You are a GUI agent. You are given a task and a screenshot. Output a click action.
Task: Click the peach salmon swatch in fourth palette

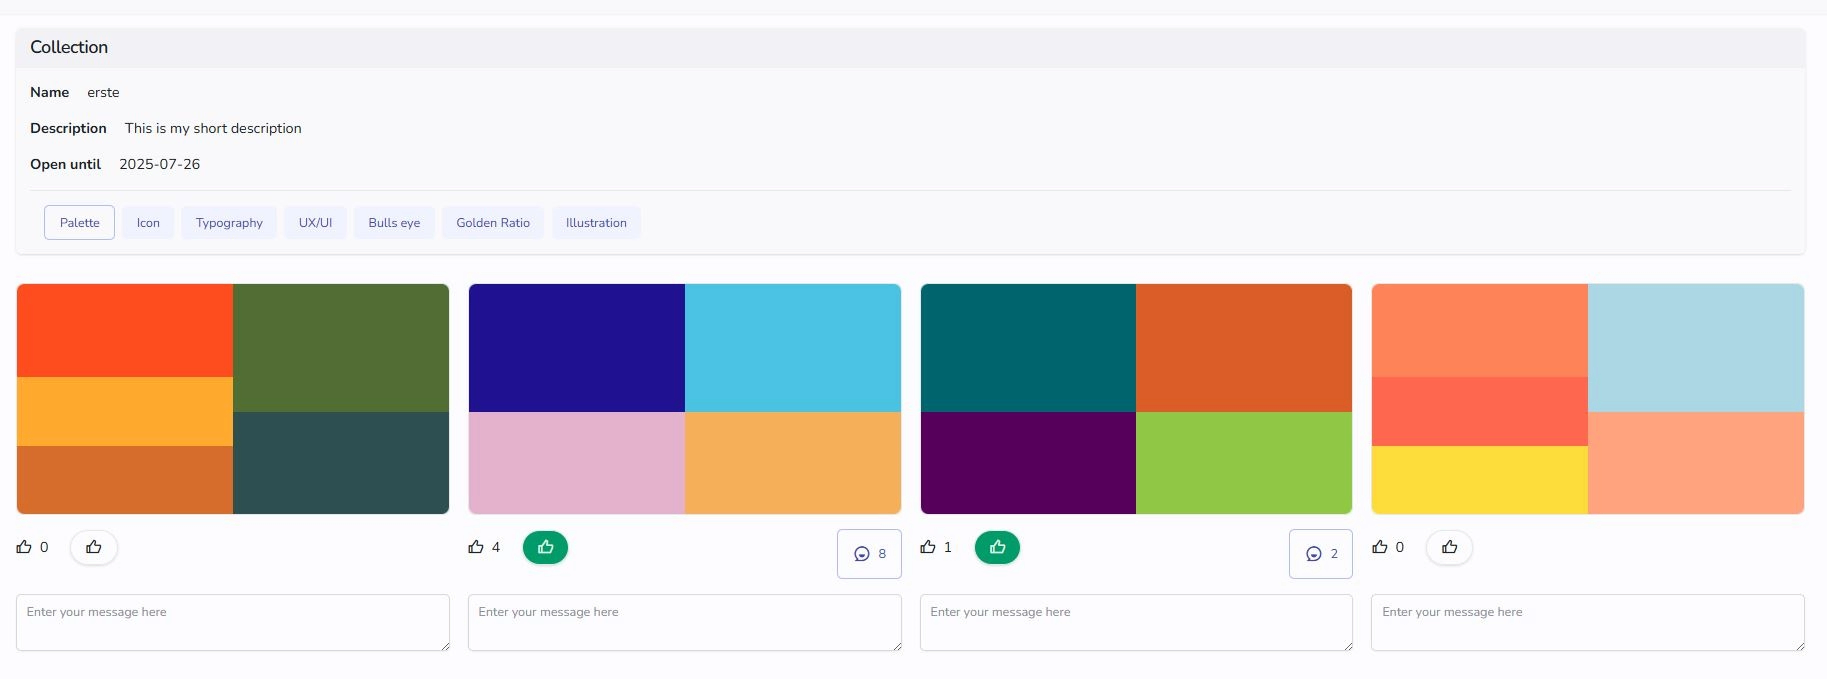tap(1696, 463)
